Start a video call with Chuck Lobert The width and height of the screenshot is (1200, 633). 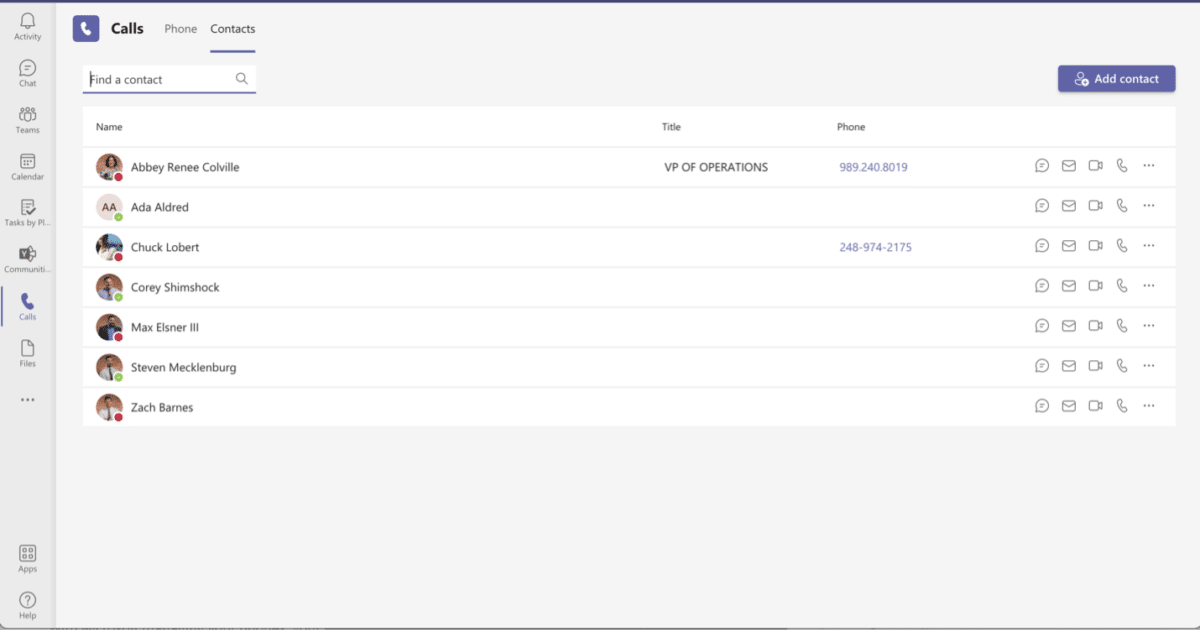[1095, 246]
